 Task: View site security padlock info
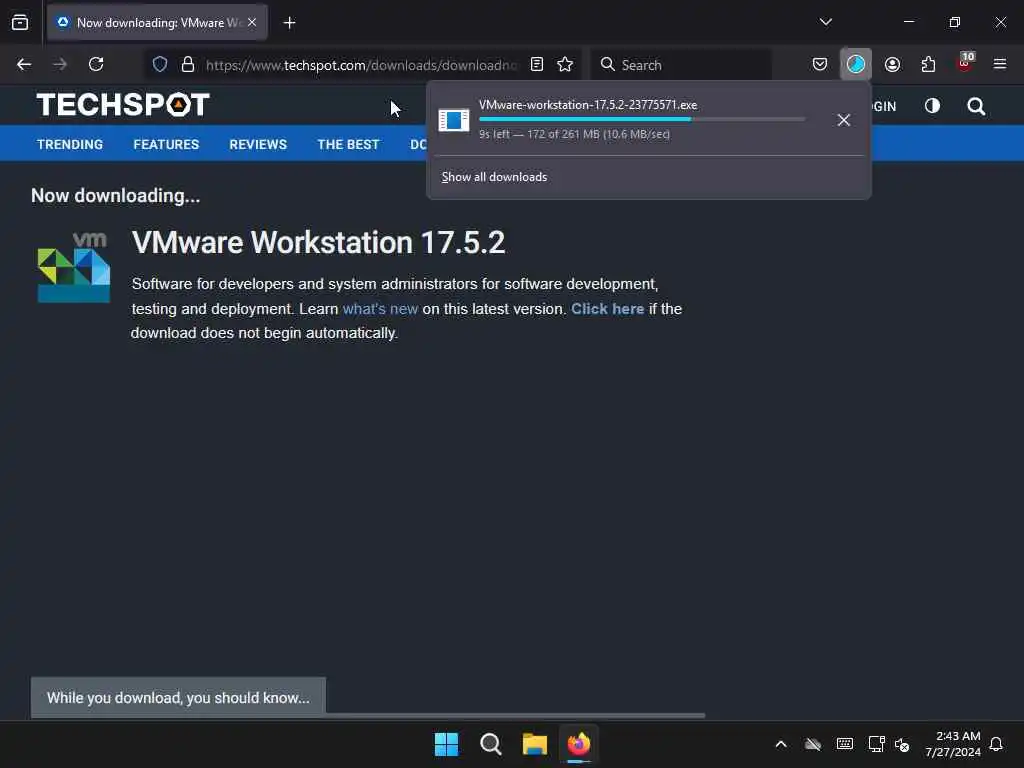pos(188,64)
